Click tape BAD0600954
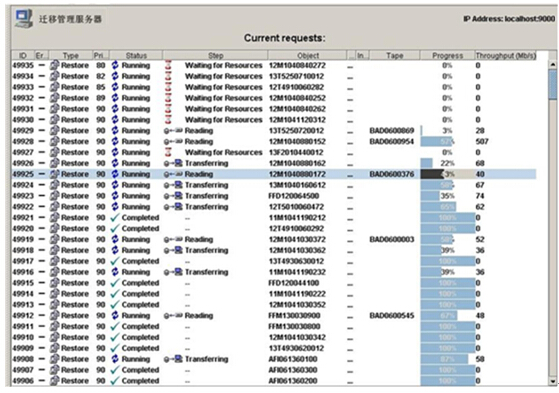The height and width of the screenshot is (393, 559). pyautogui.click(x=392, y=142)
